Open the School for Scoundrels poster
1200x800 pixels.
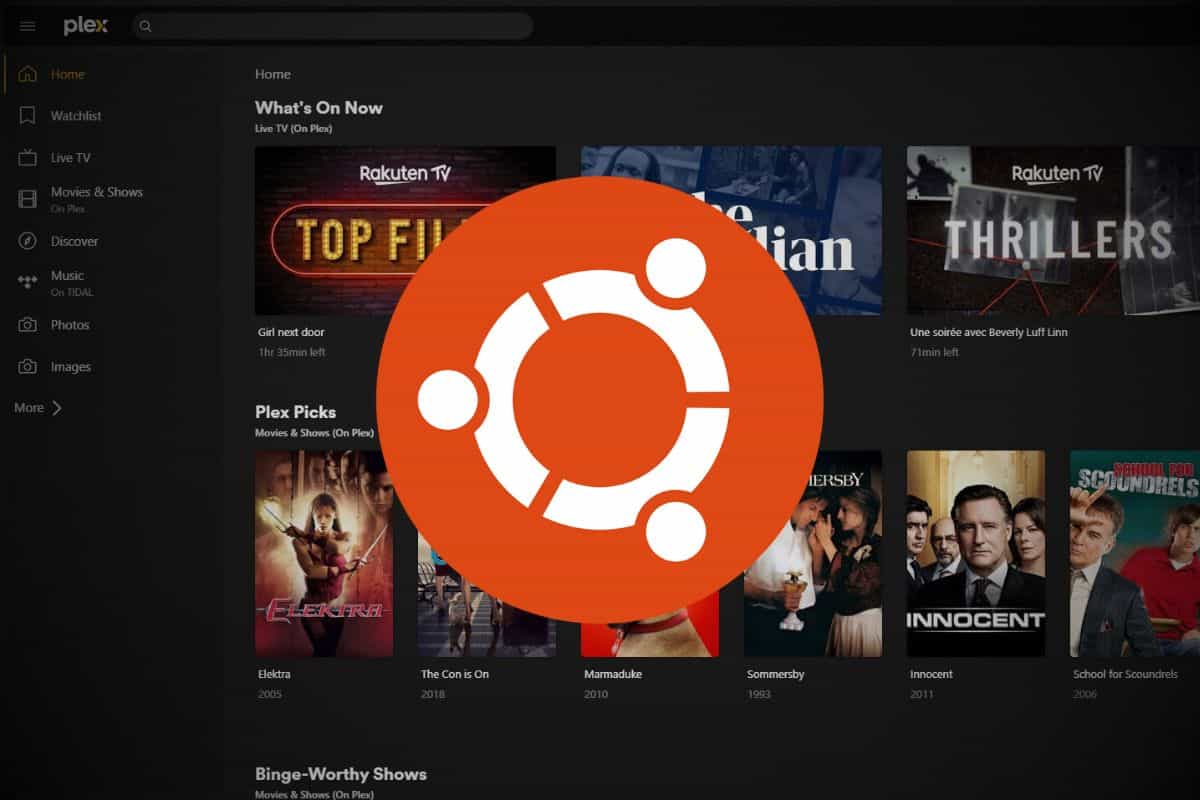pos(1135,553)
